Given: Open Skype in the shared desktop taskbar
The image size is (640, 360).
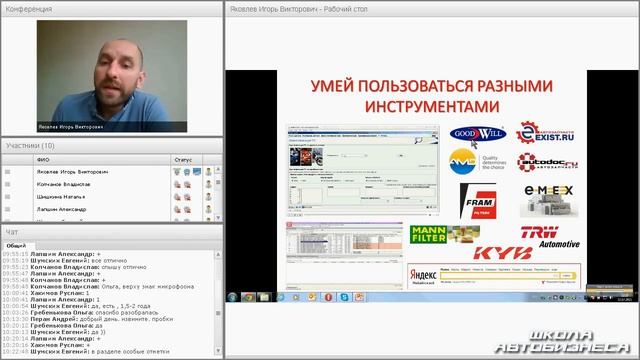Looking at the screenshot, I should pos(344,297).
